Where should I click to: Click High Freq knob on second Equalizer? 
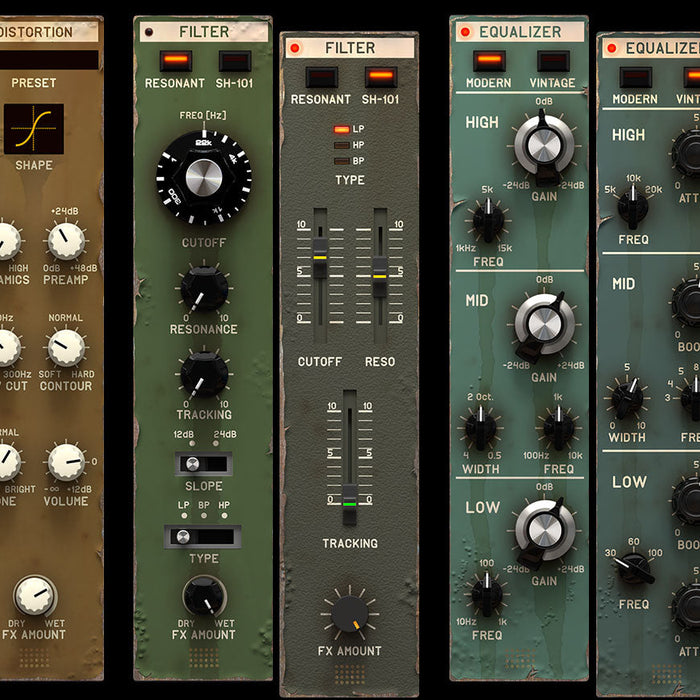click(x=633, y=208)
